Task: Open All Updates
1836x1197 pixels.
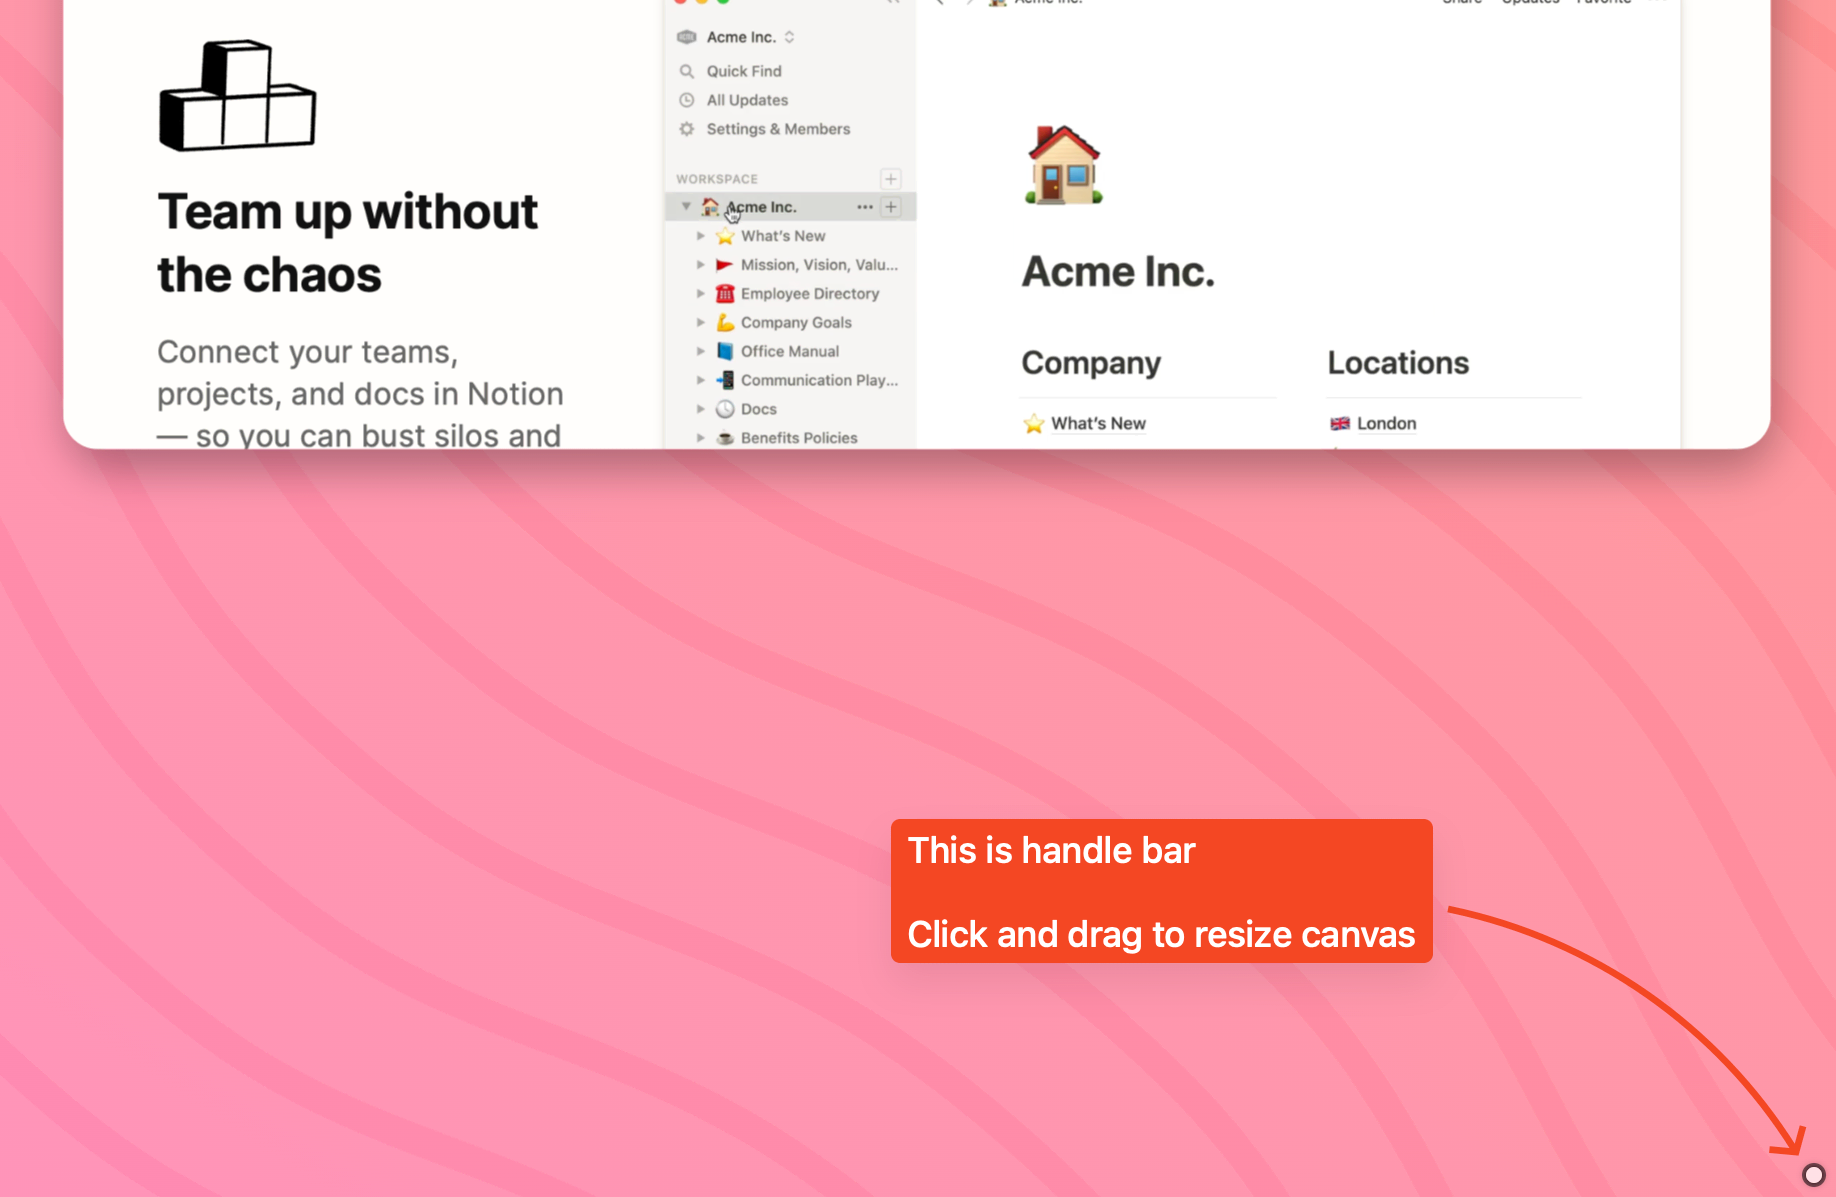Action: tap(747, 100)
